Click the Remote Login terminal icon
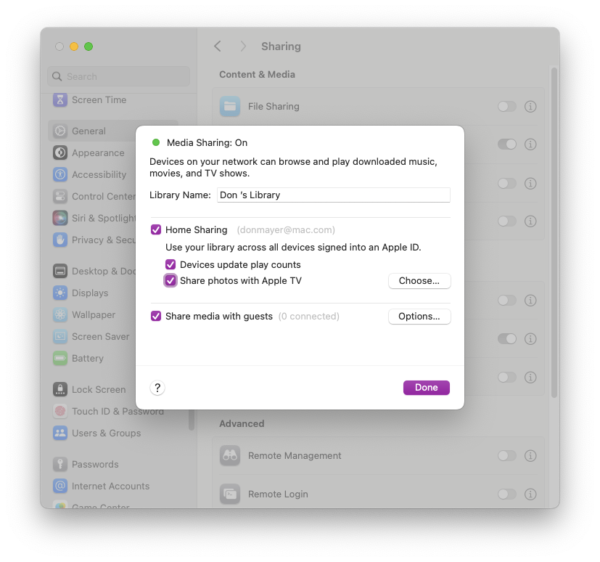 click(x=230, y=494)
